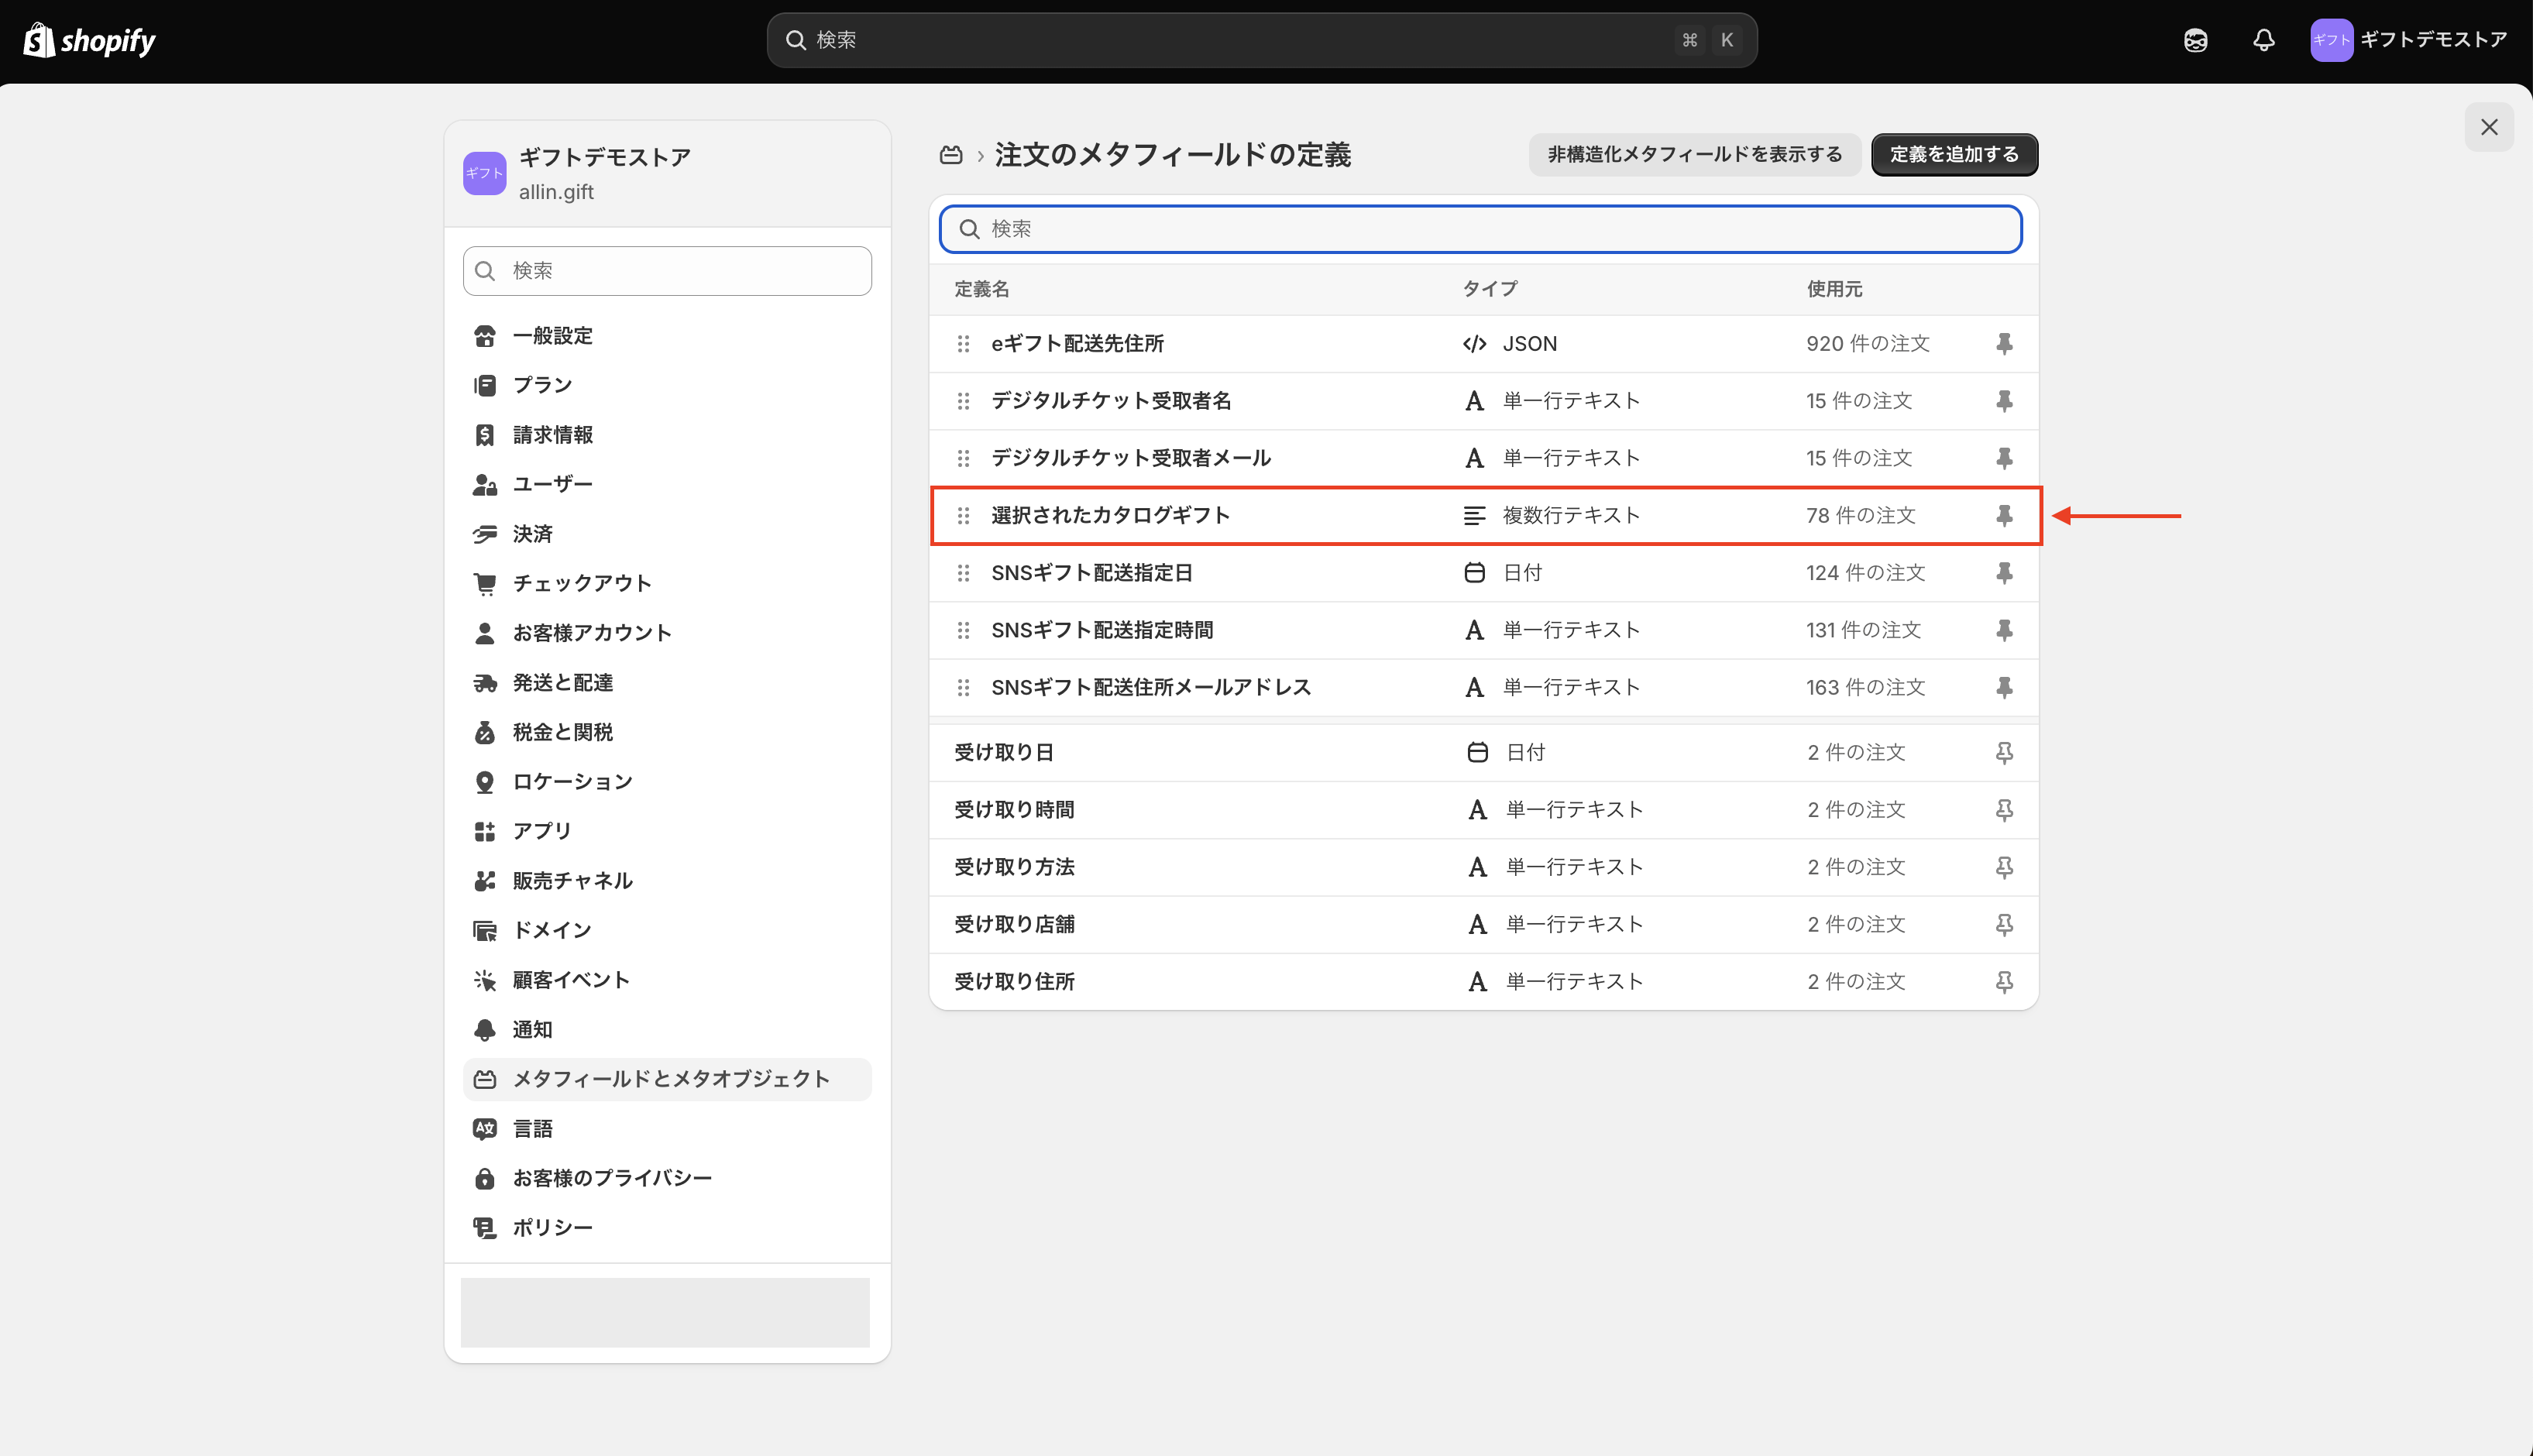Unpin the SNSギフト配送住所メールアドレス definition

tap(2004, 688)
